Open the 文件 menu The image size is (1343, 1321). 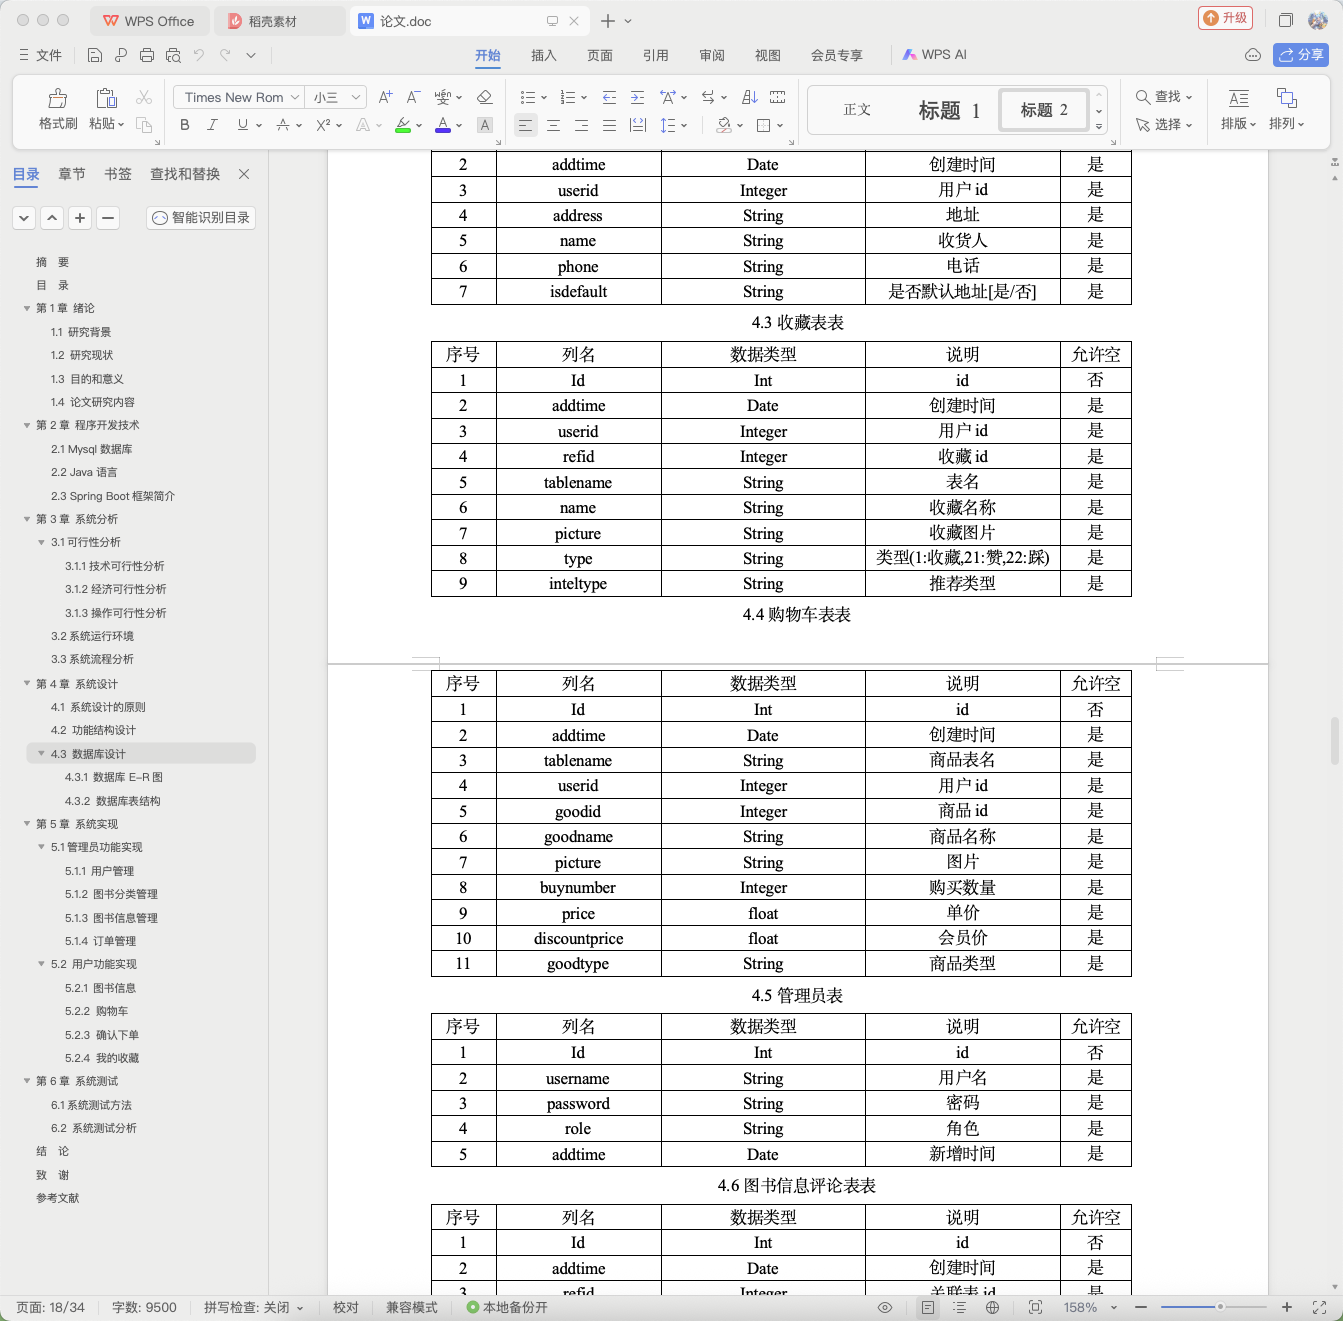(41, 55)
